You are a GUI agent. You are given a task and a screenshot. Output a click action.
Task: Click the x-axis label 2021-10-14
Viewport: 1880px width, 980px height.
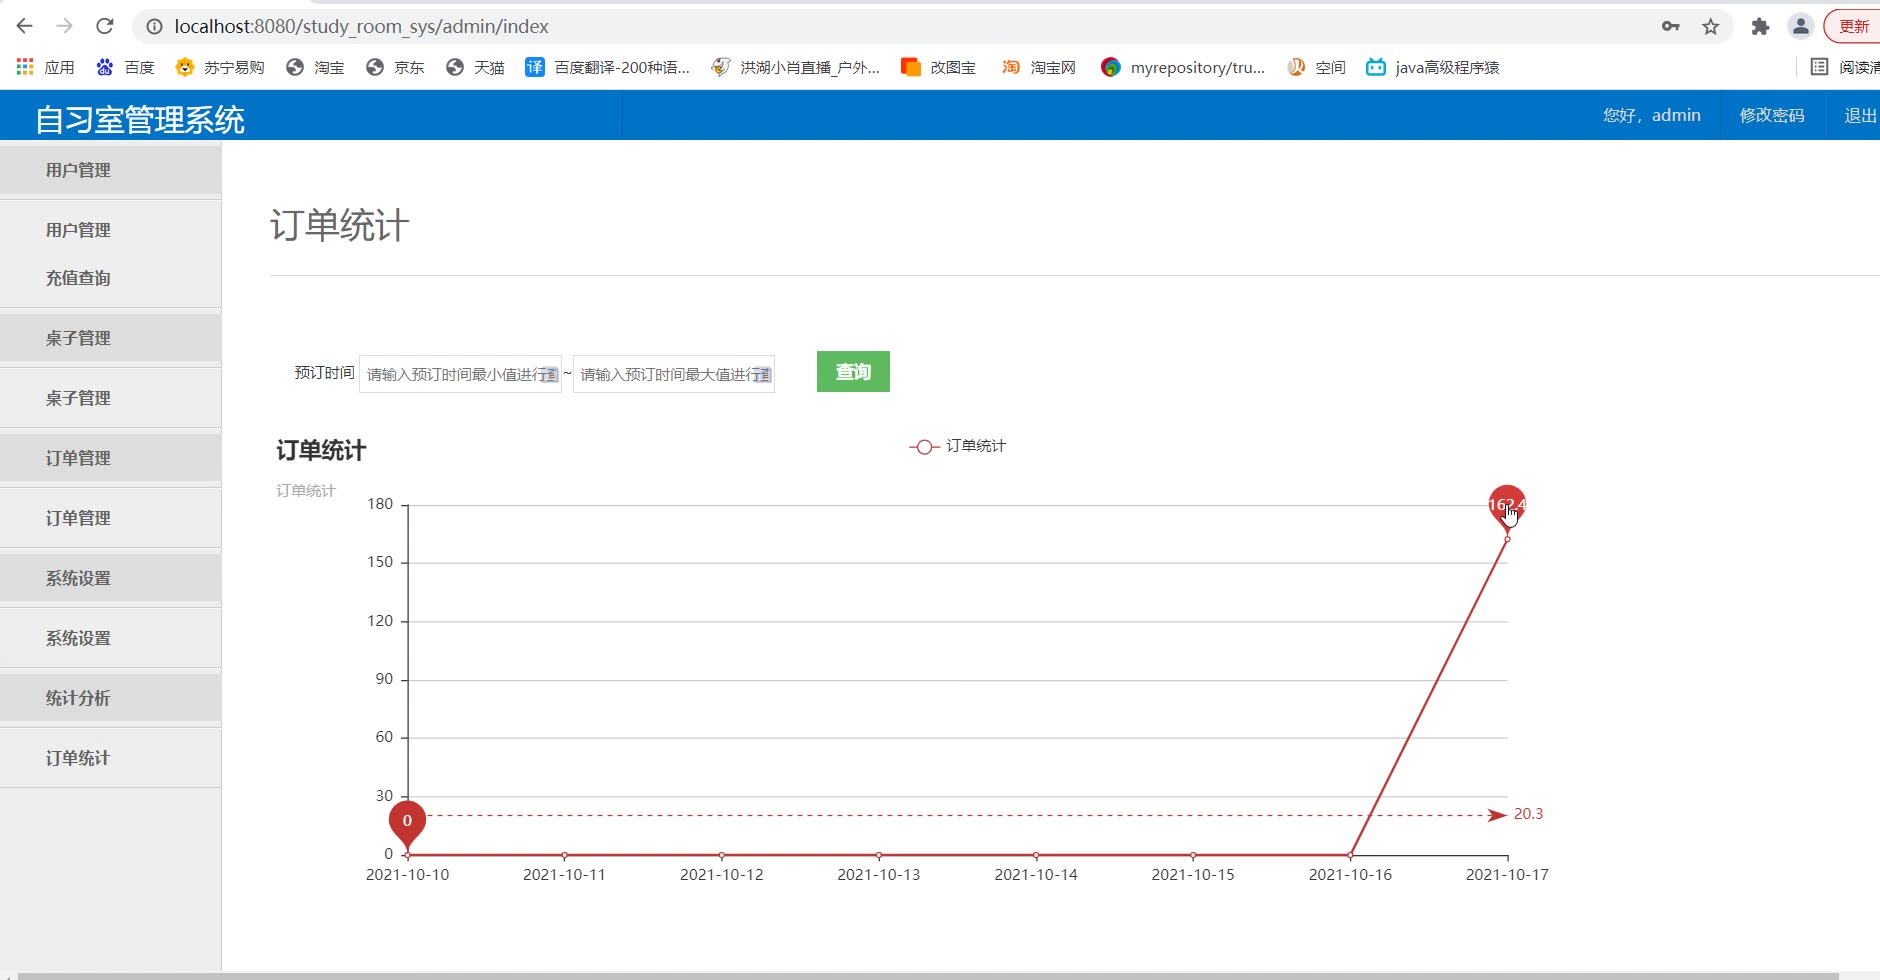tap(1036, 875)
